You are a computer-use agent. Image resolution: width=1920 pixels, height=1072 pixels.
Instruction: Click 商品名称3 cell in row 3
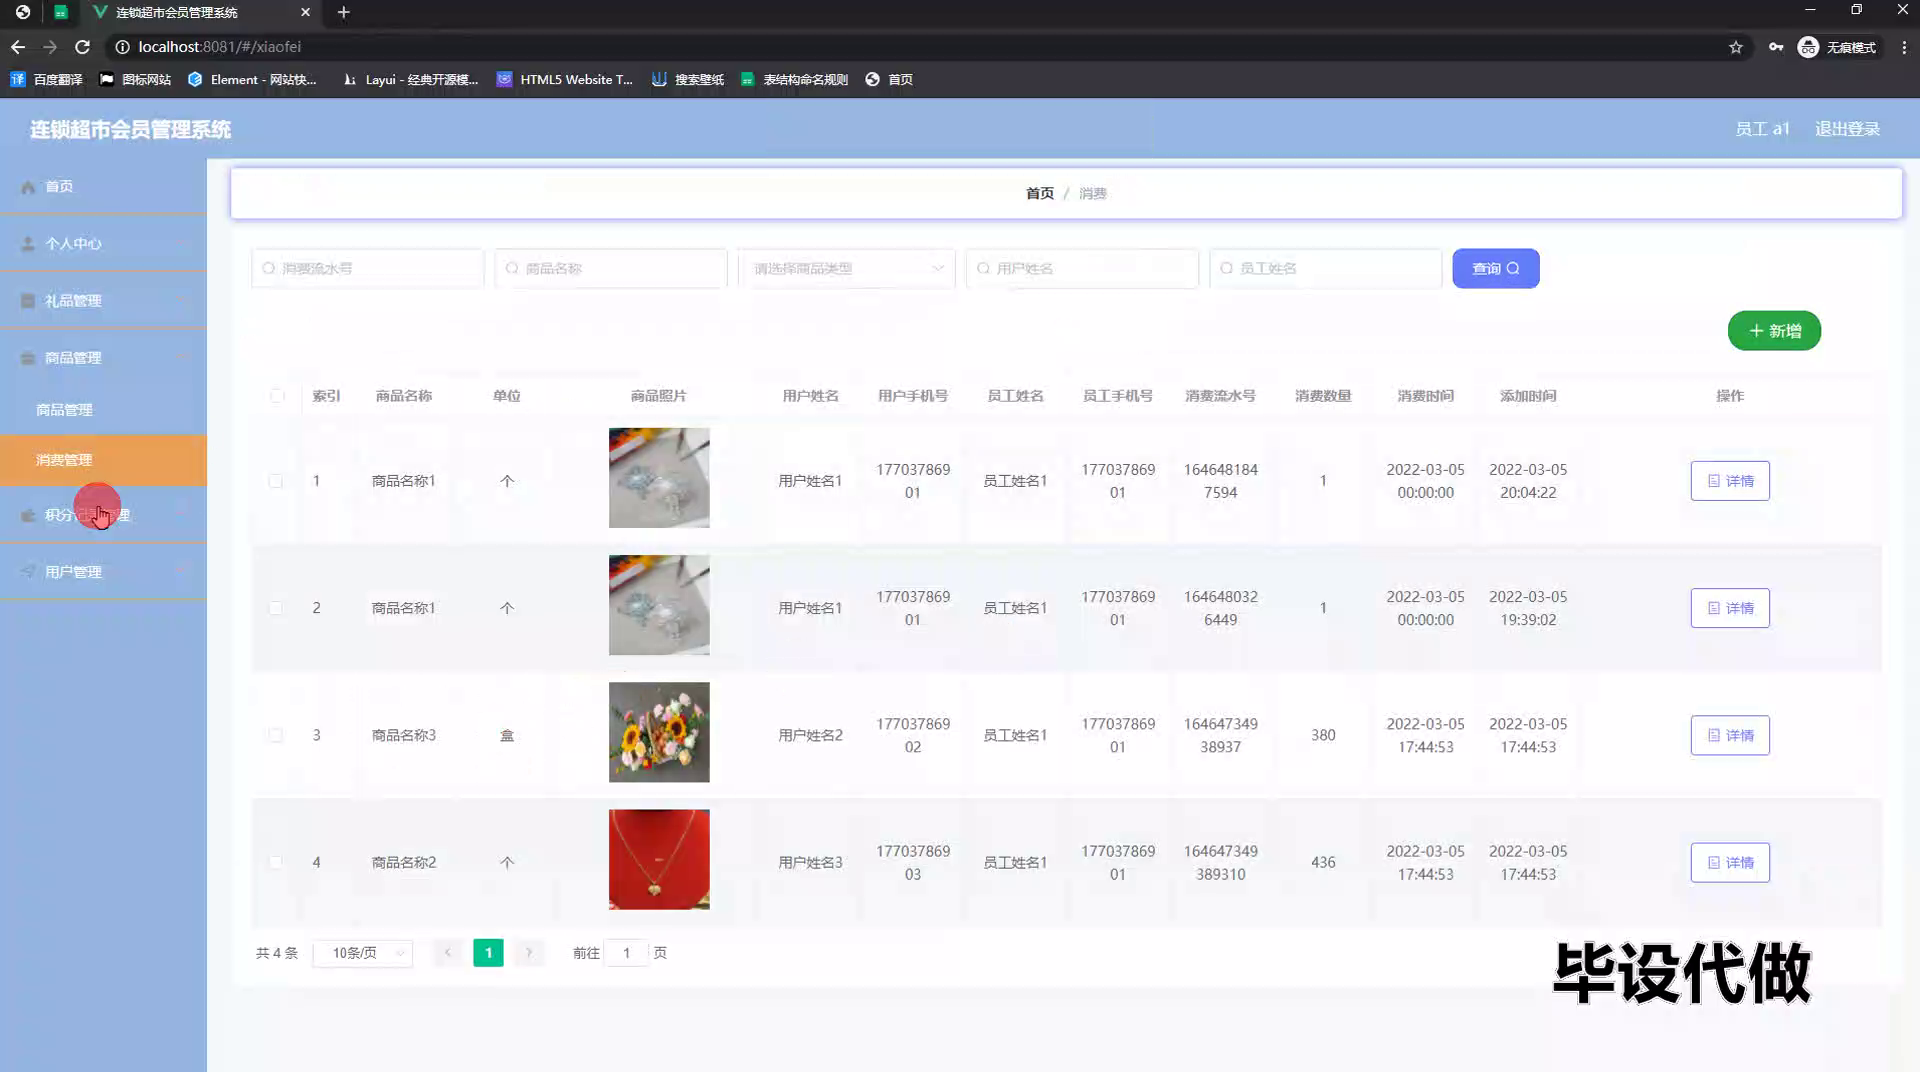(404, 735)
